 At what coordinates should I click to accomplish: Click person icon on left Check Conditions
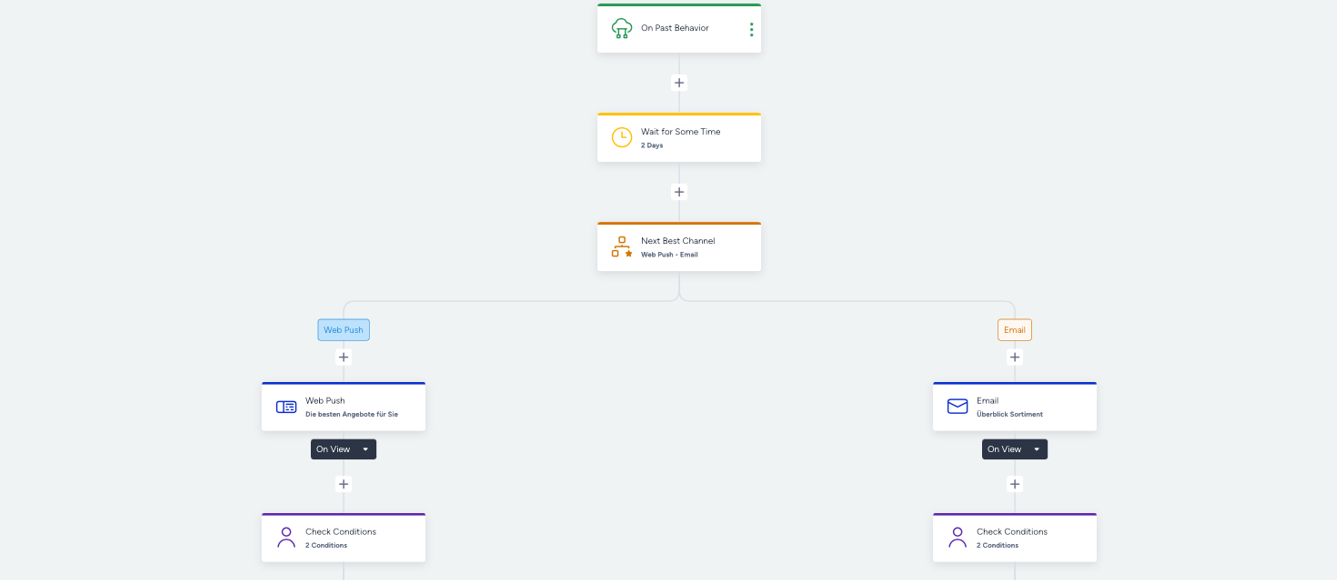pos(286,538)
